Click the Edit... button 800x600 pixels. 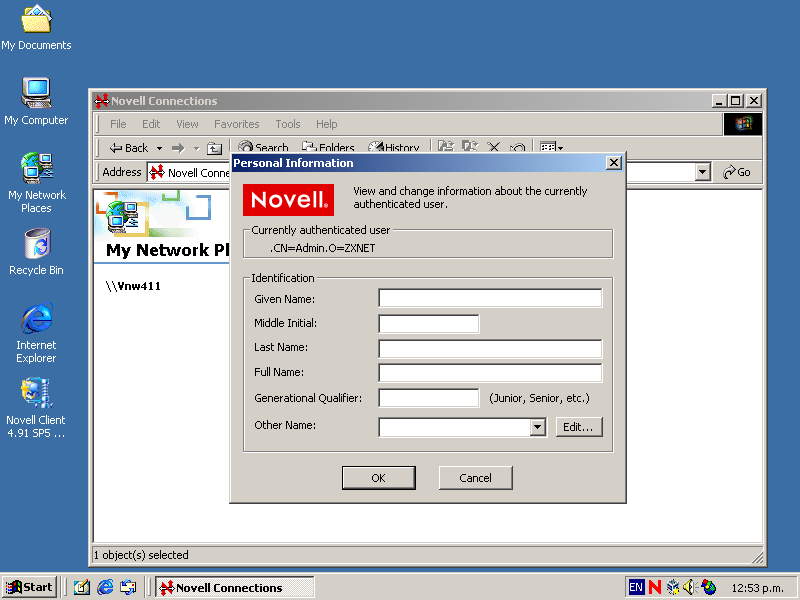[579, 427]
